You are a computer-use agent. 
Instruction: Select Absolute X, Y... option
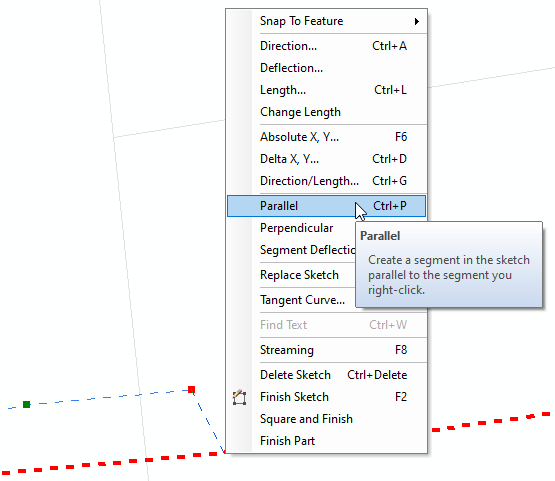[326, 137]
